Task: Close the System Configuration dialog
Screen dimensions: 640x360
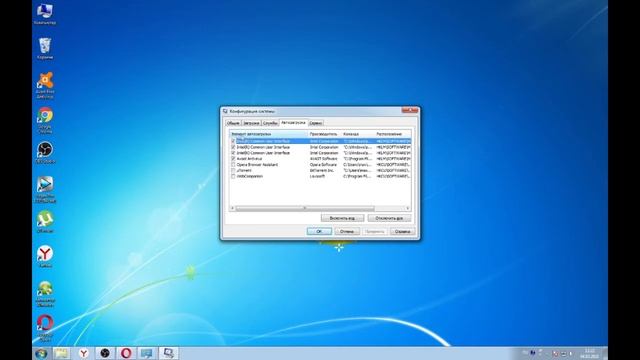Action: click(x=409, y=110)
